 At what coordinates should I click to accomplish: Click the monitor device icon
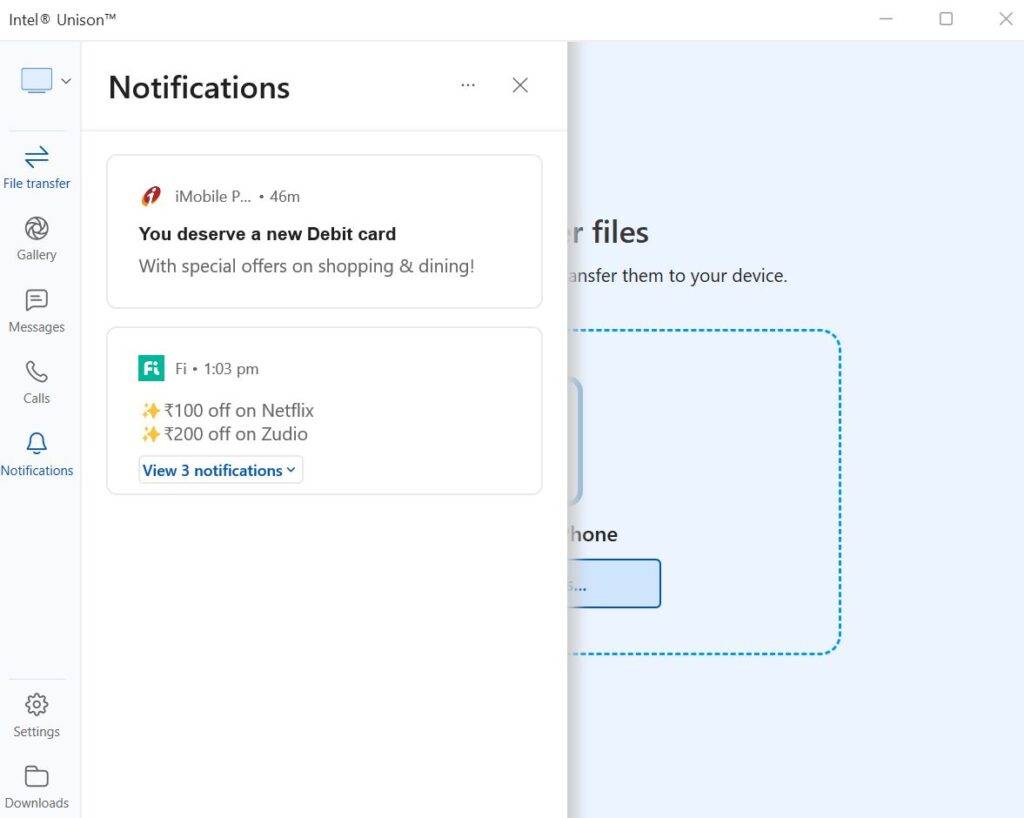37,81
